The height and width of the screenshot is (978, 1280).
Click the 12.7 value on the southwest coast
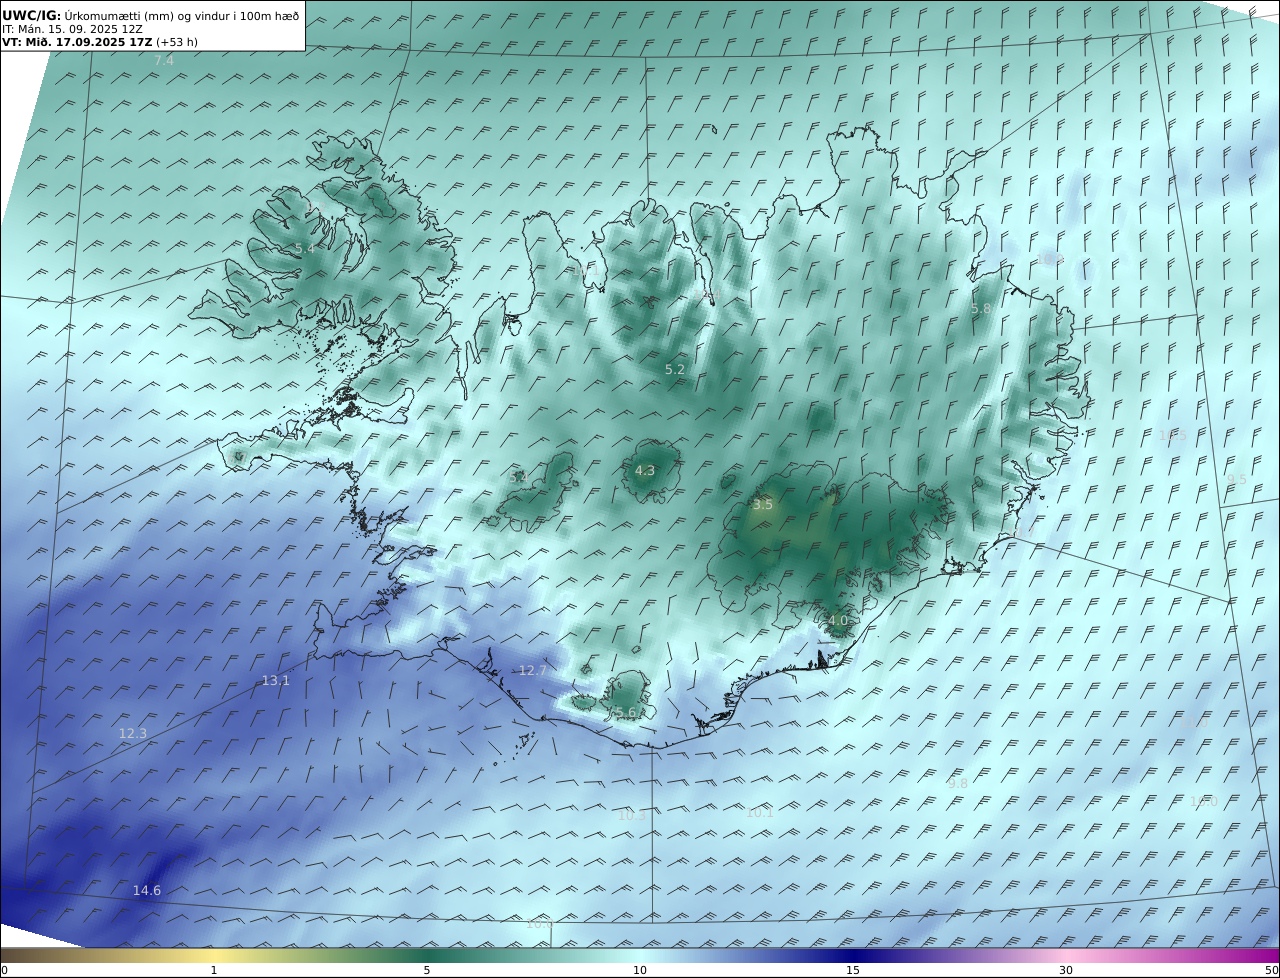(x=533, y=671)
